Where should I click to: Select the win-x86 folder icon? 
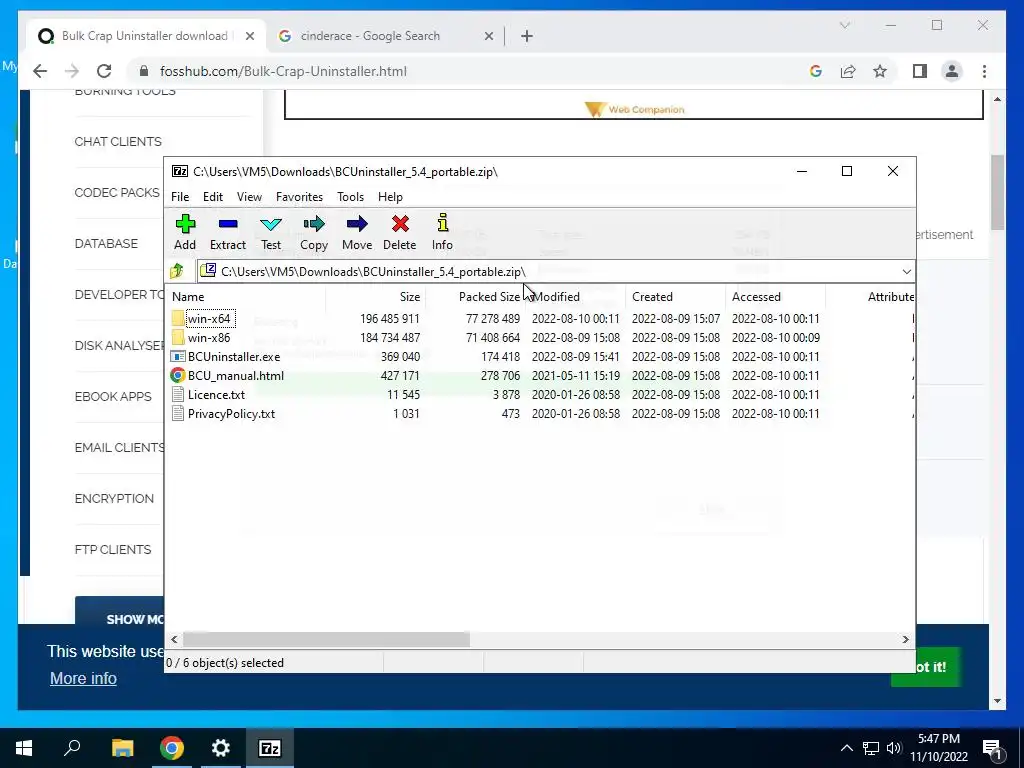(x=178, y=338)
